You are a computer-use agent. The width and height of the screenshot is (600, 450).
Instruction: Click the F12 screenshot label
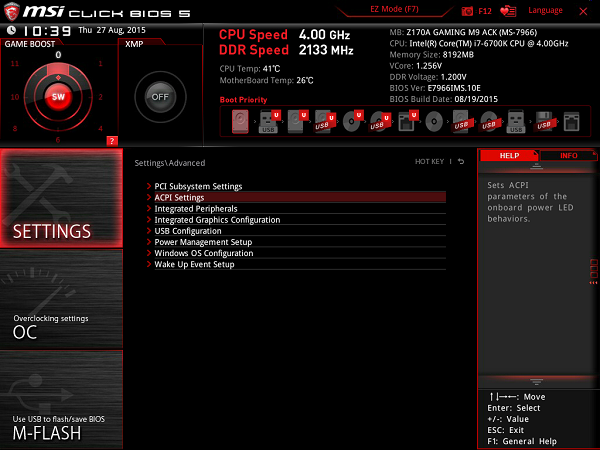tap(485, 11)
